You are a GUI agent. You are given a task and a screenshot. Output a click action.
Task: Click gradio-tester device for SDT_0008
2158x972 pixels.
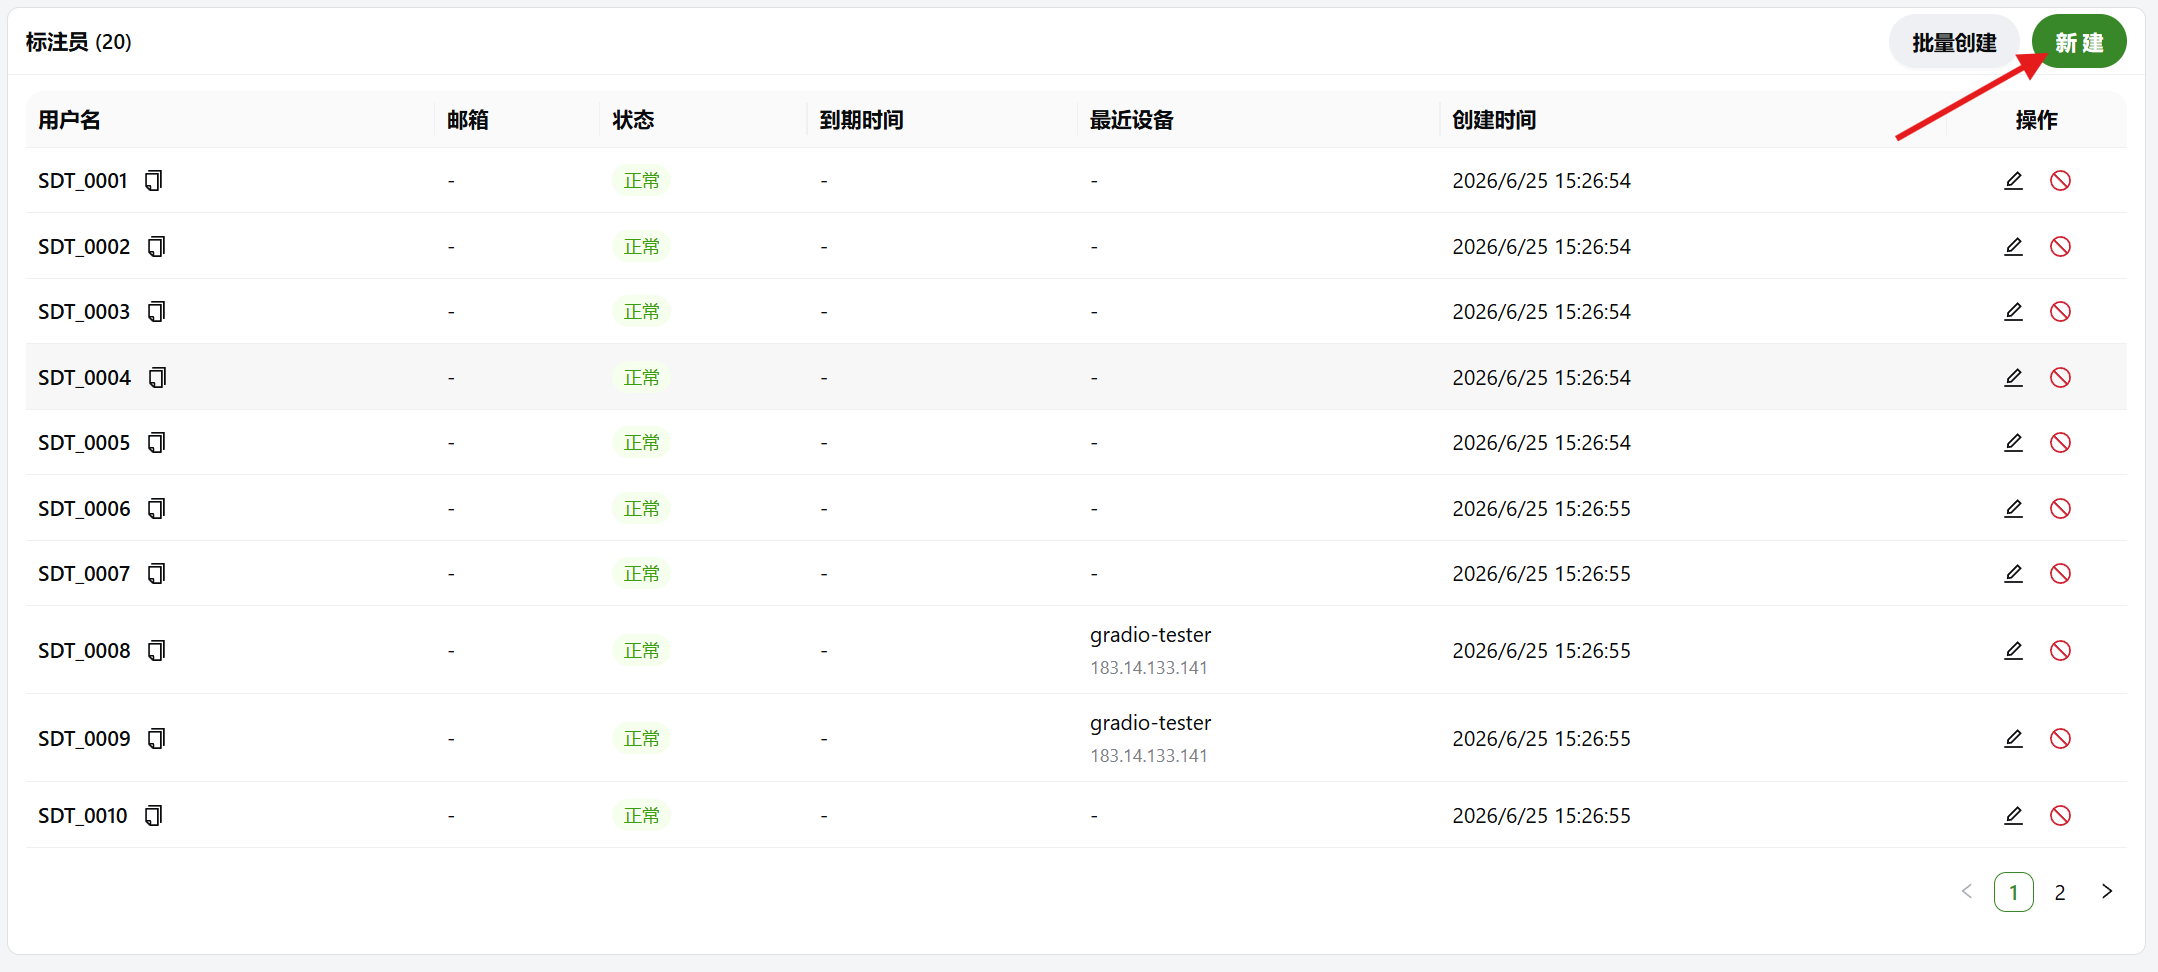1150,635
